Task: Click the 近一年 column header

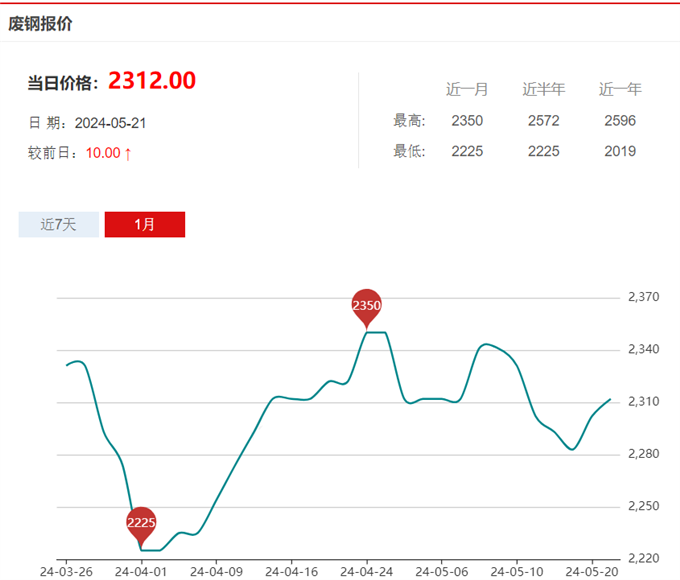Action: tap(620, 89)
